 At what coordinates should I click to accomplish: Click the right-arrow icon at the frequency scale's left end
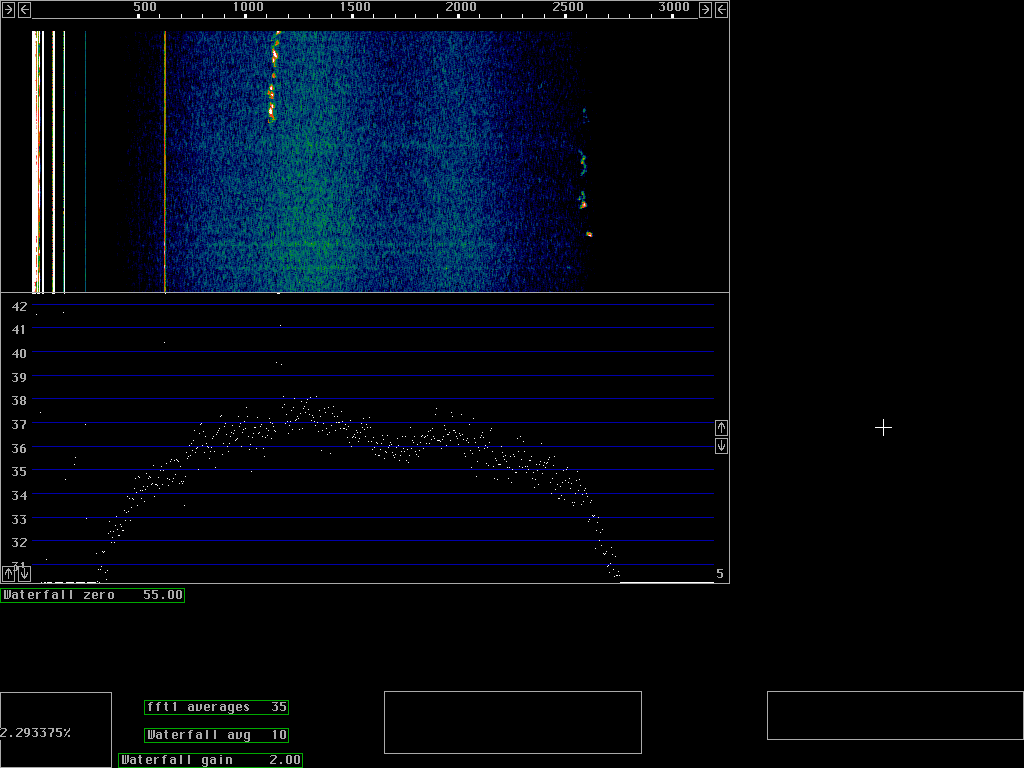8,9
